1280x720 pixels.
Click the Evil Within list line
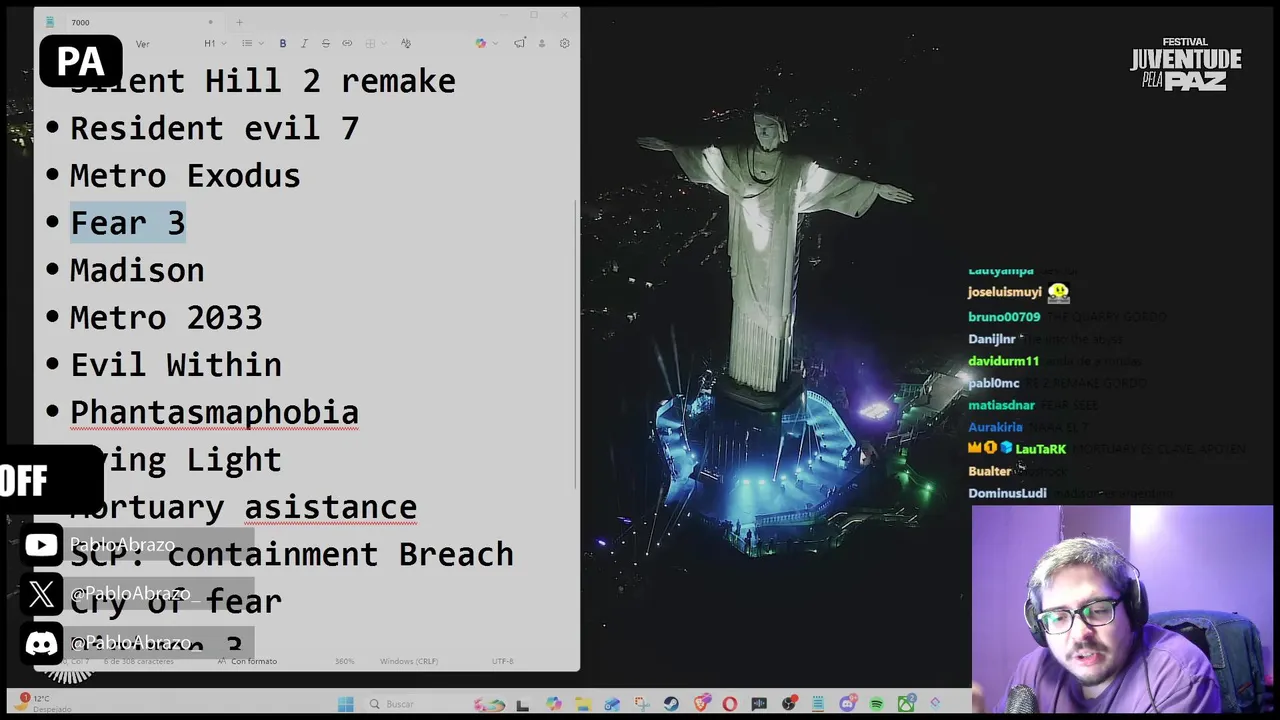176,365
